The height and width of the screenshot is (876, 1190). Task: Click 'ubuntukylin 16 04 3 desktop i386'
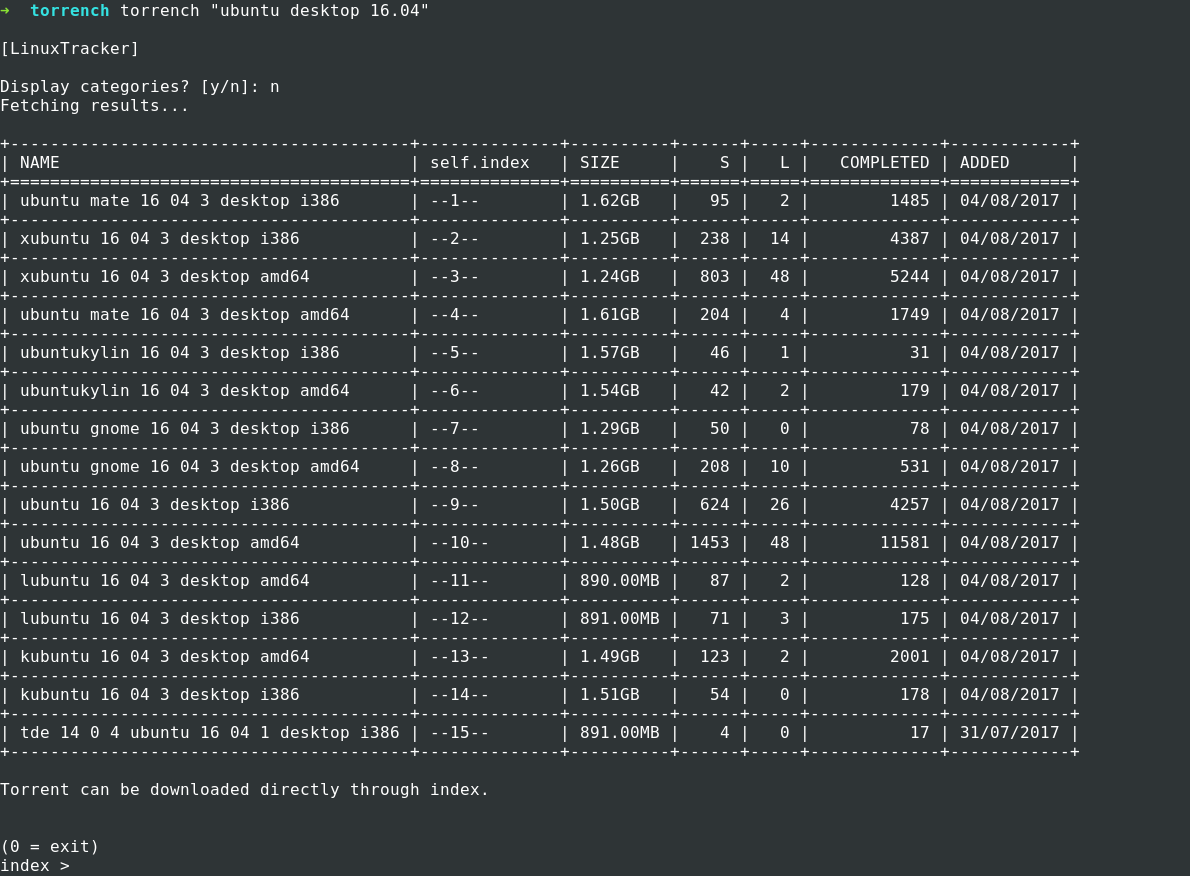[180, 353]
